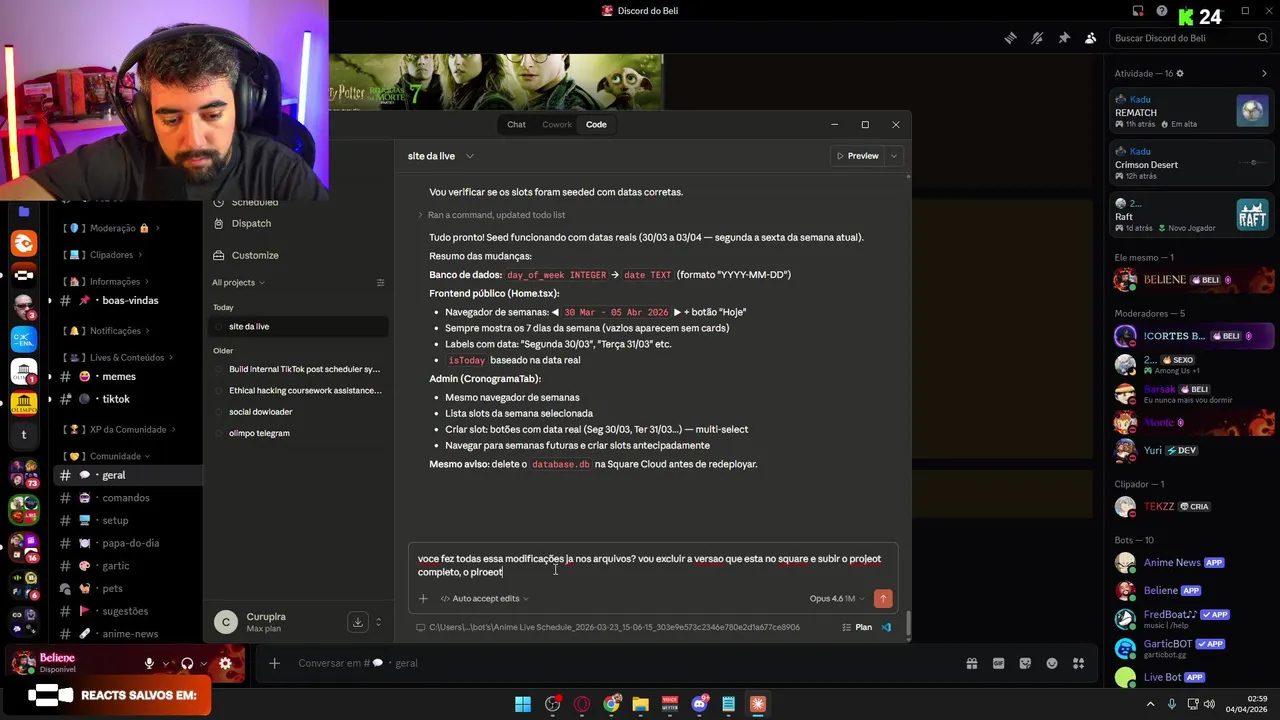Open Discord threads icon in channel header
The width and height of the screenshot is (1280, 720).
1010,38
